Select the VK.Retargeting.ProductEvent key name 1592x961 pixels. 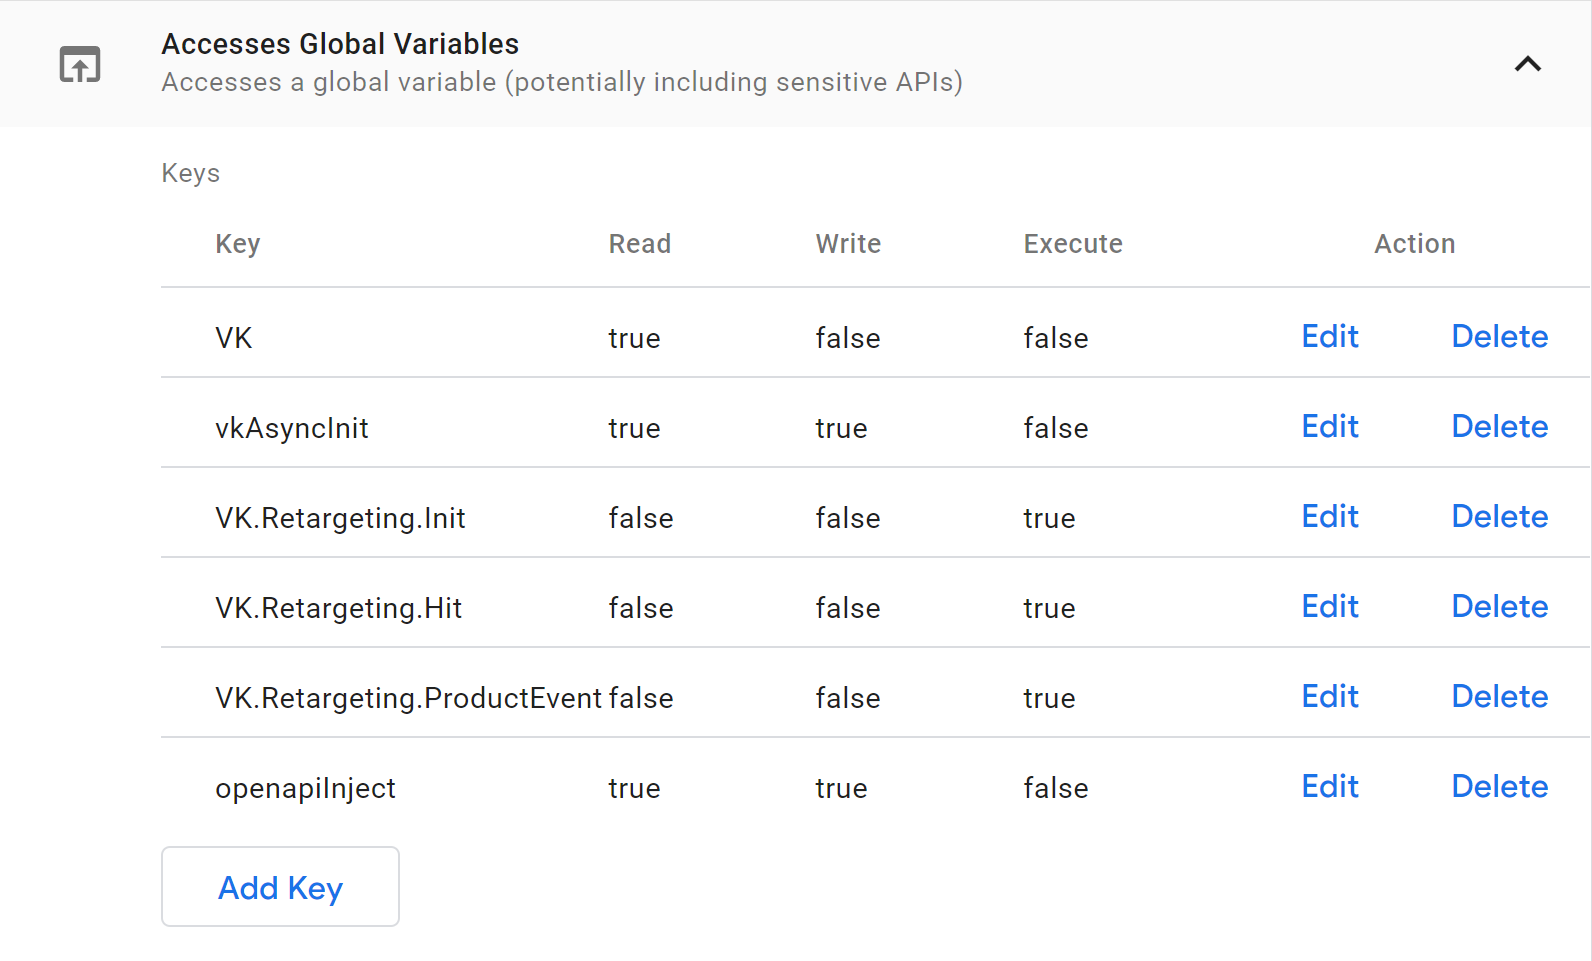[408, 698]
